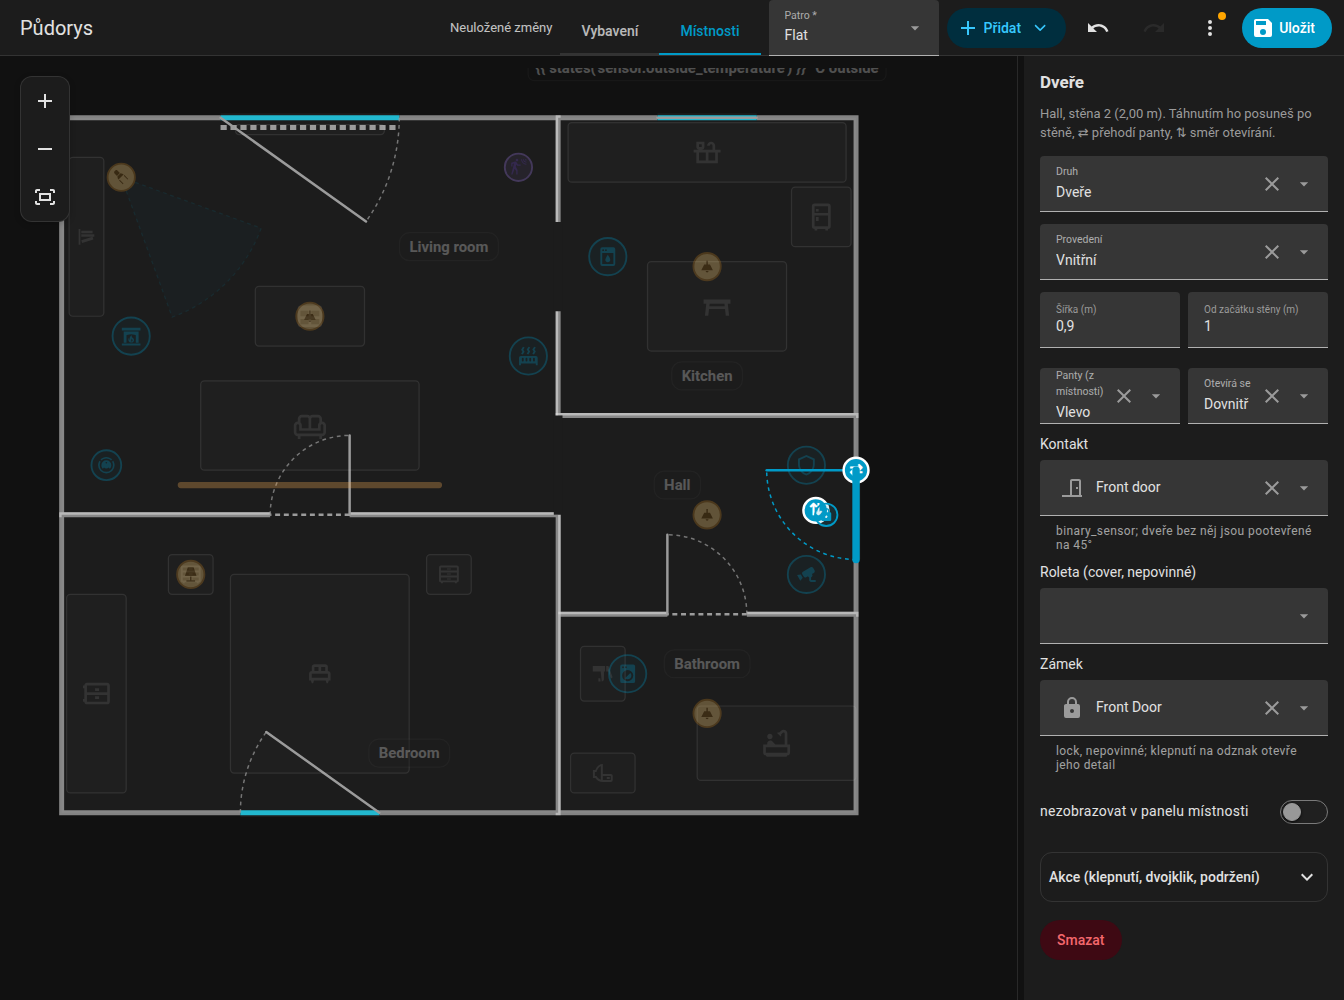Image resolution: width=1344 pixels, height=1000 pixels.
Task: Select the Hall ceiling light icon
Action: coord(707,515)
